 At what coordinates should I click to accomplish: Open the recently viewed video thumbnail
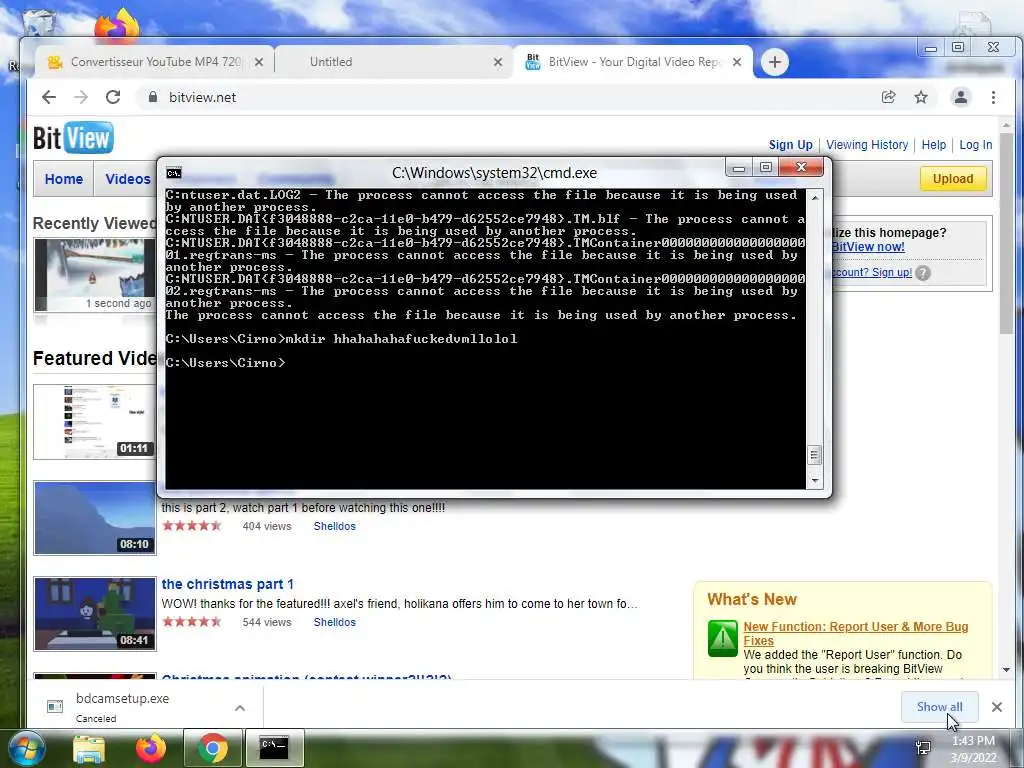click(95, 274)
